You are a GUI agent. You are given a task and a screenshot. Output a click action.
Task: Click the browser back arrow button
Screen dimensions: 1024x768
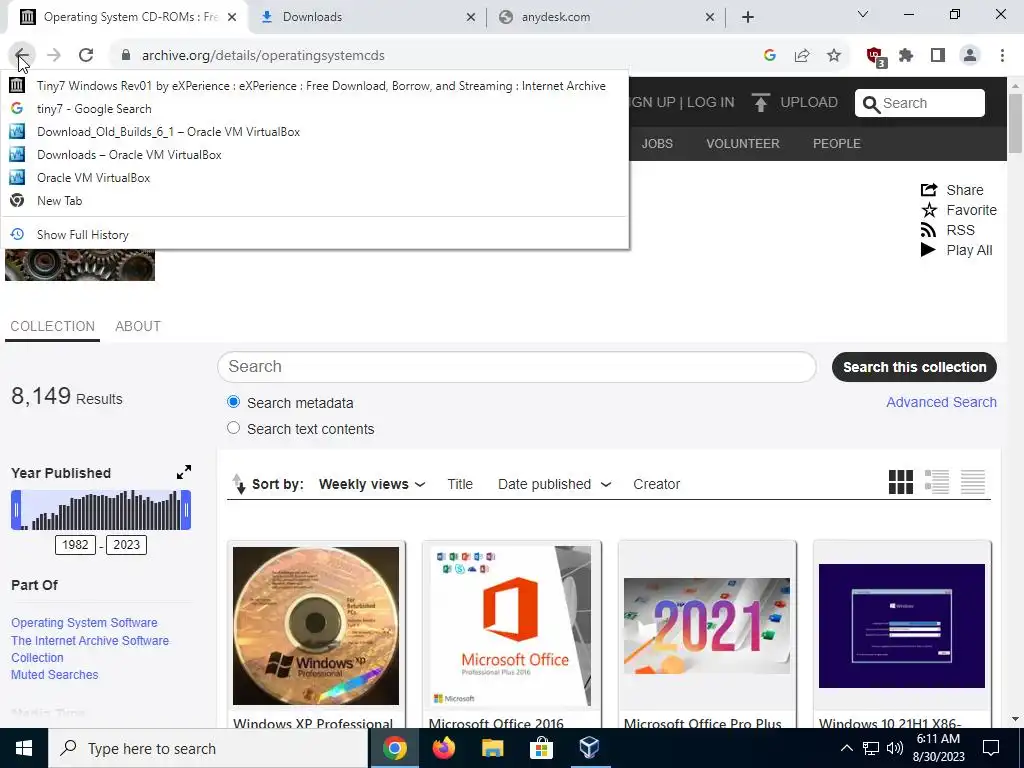[x=21, y=56]
